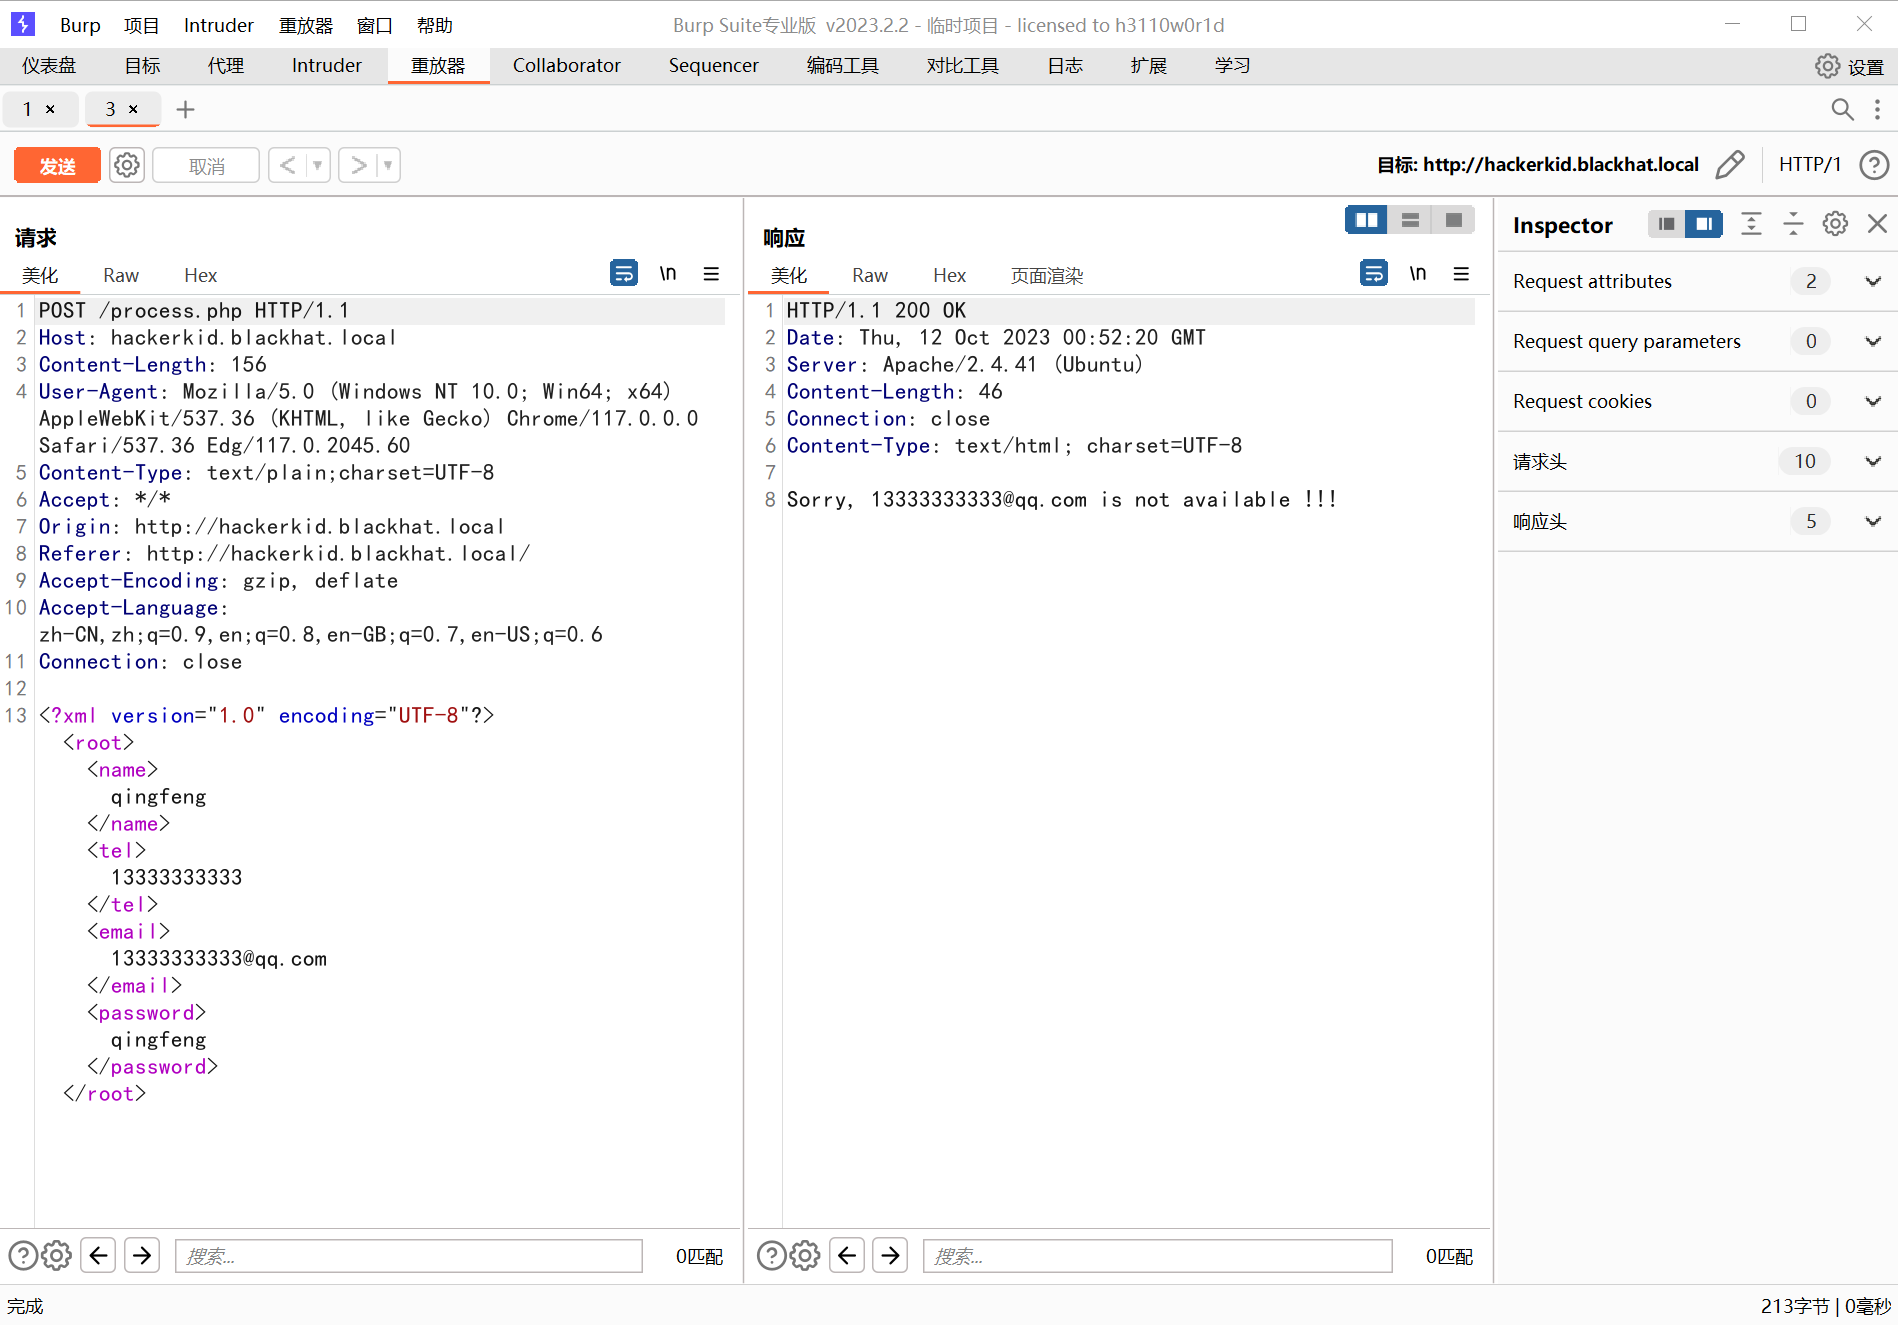
Task: Switch request view to Hex
Action: point(200,275)
